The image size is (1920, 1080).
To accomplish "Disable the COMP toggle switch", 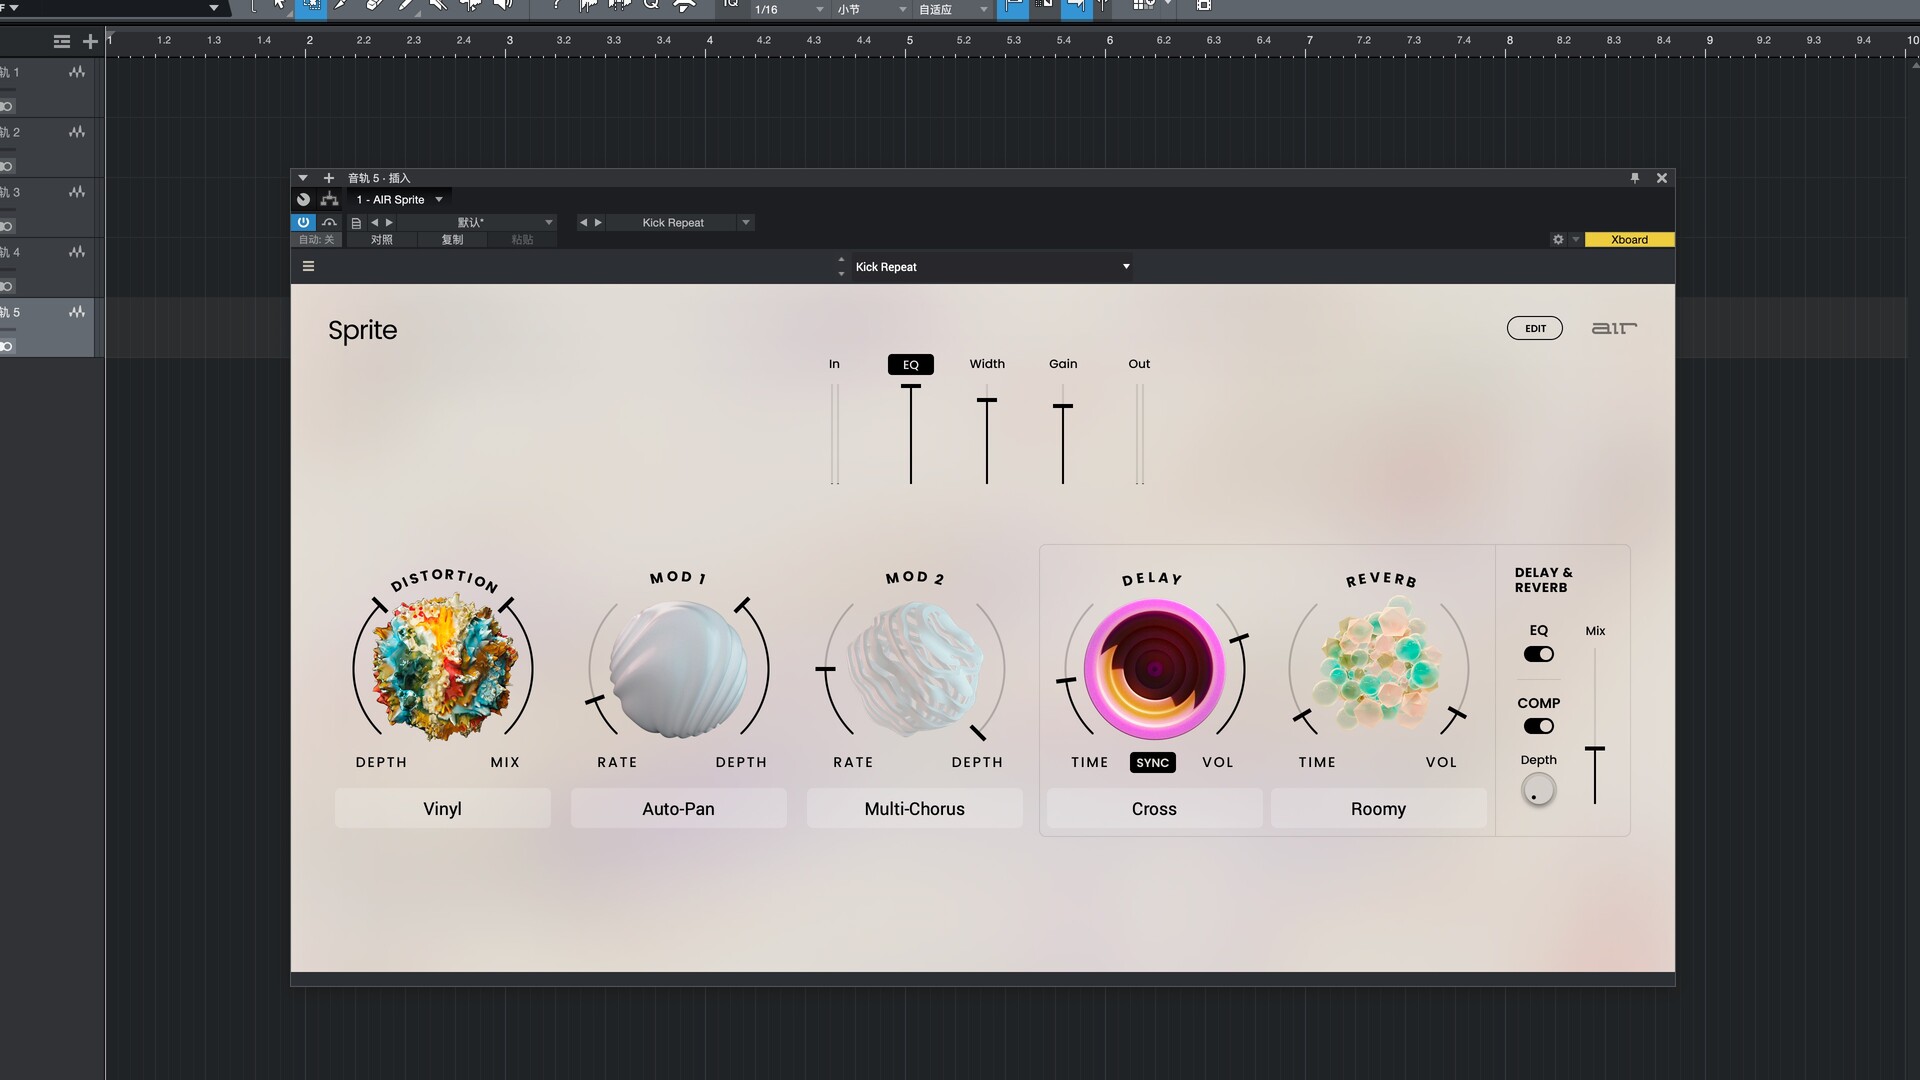I will click(x=1538, y=726).
